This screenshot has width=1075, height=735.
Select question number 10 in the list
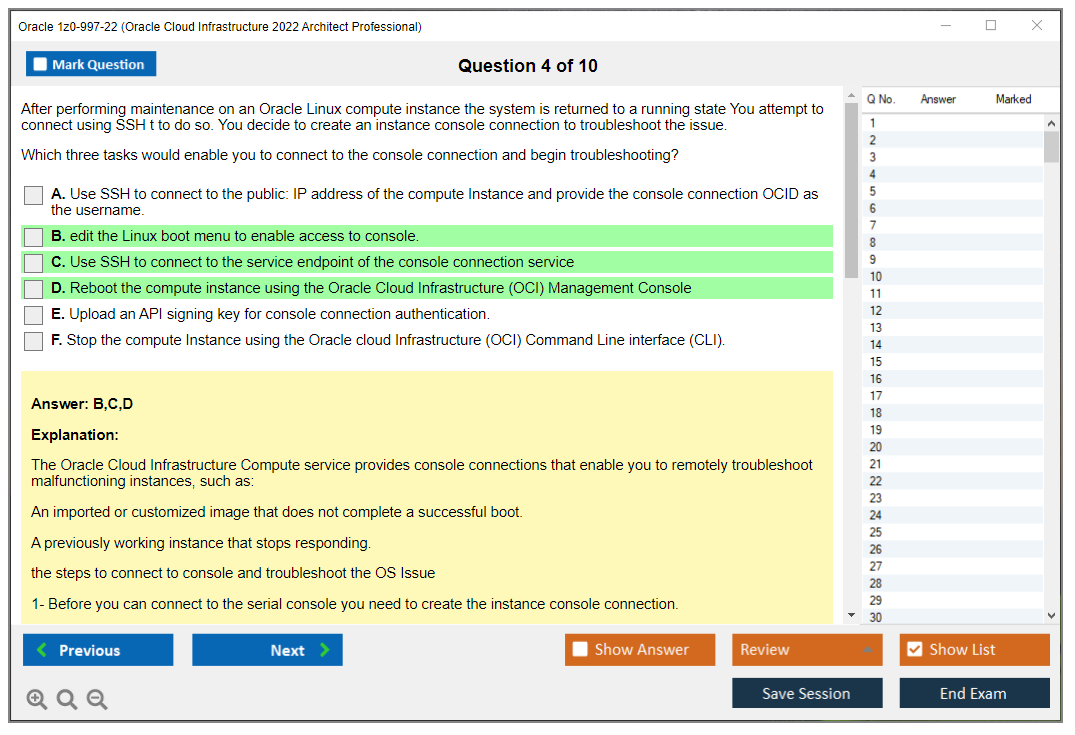(x=876, y=277)
